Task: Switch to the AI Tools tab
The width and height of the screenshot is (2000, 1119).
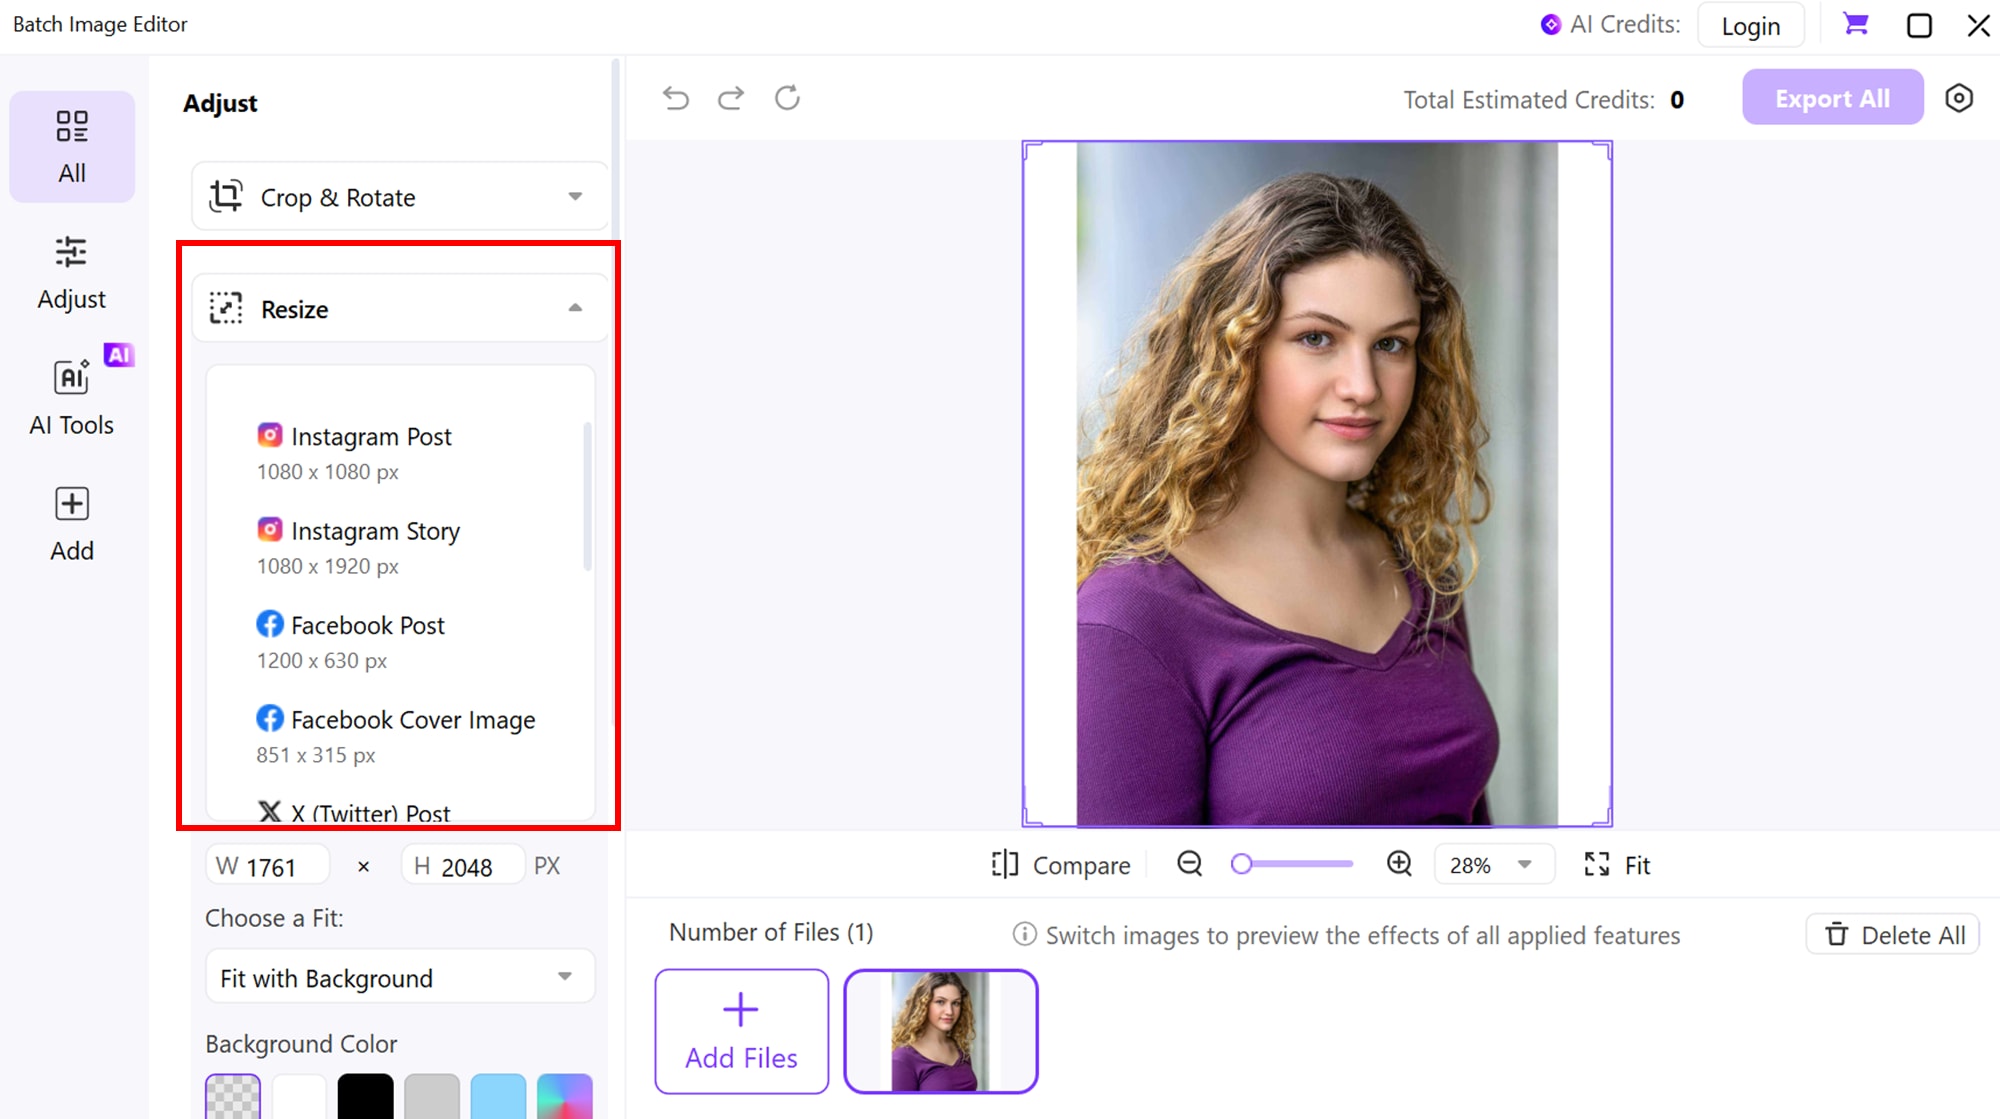Action: point(72,397)
